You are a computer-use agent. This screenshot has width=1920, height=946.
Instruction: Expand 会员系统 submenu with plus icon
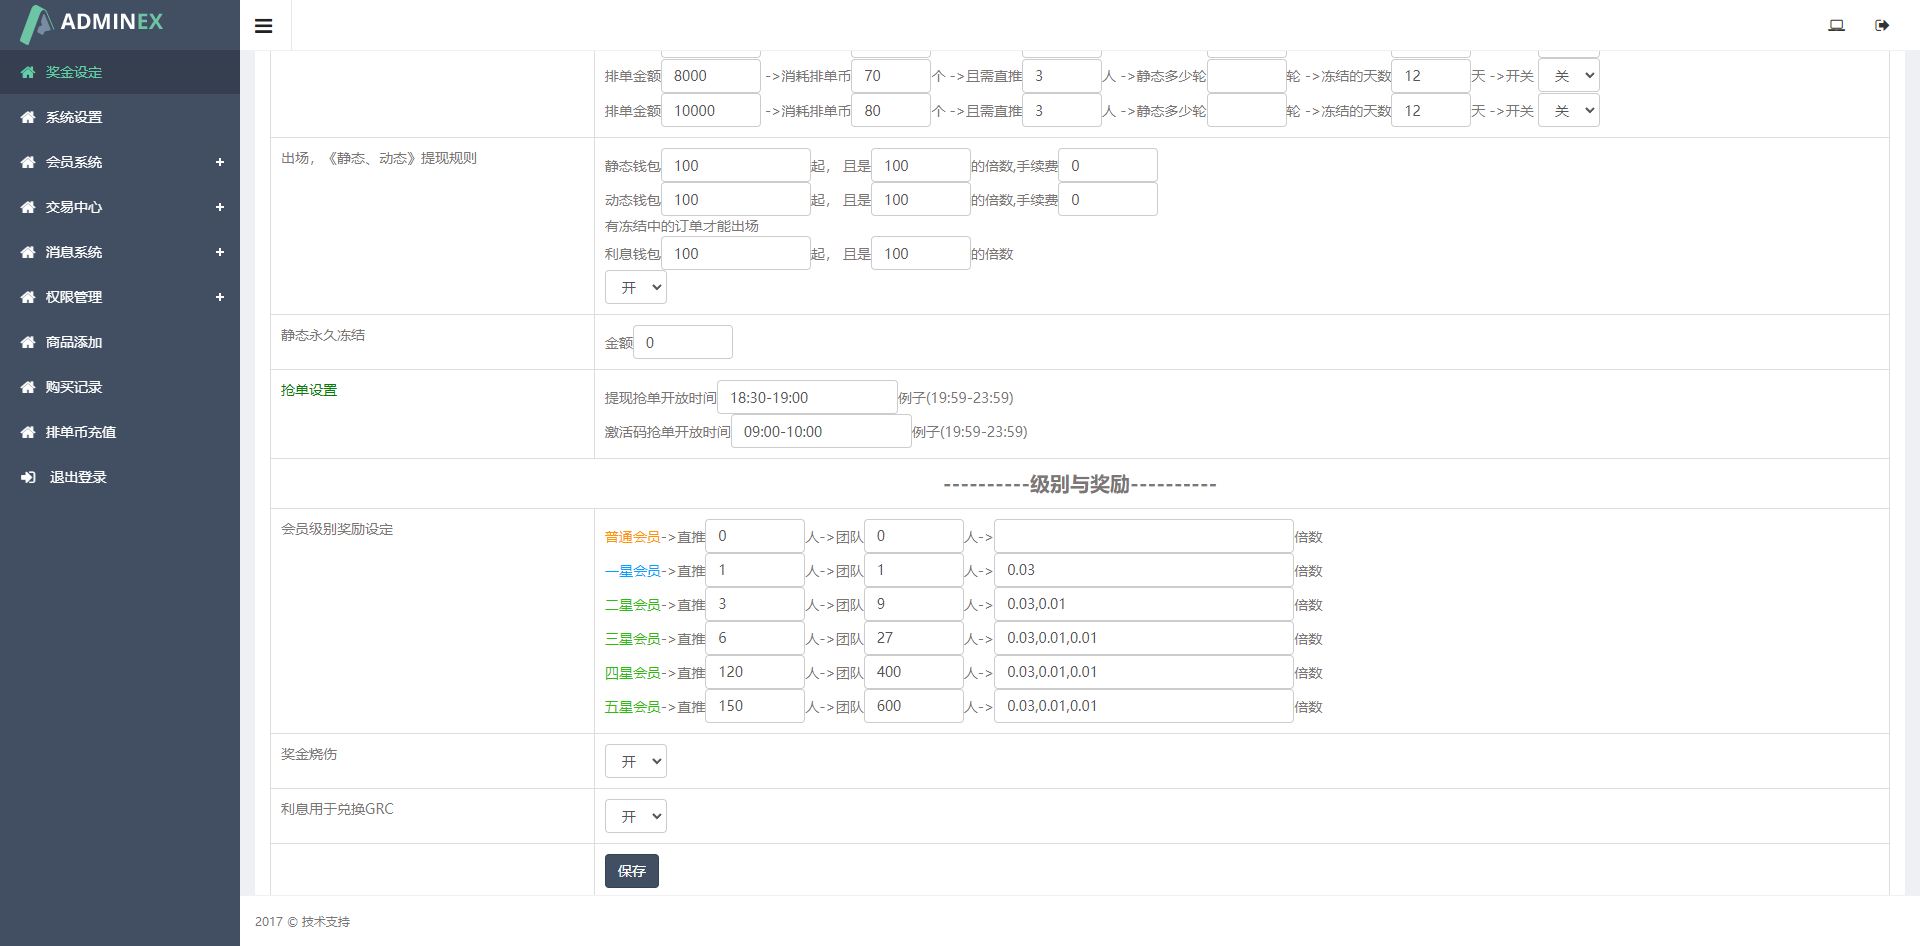pos(220,162)
